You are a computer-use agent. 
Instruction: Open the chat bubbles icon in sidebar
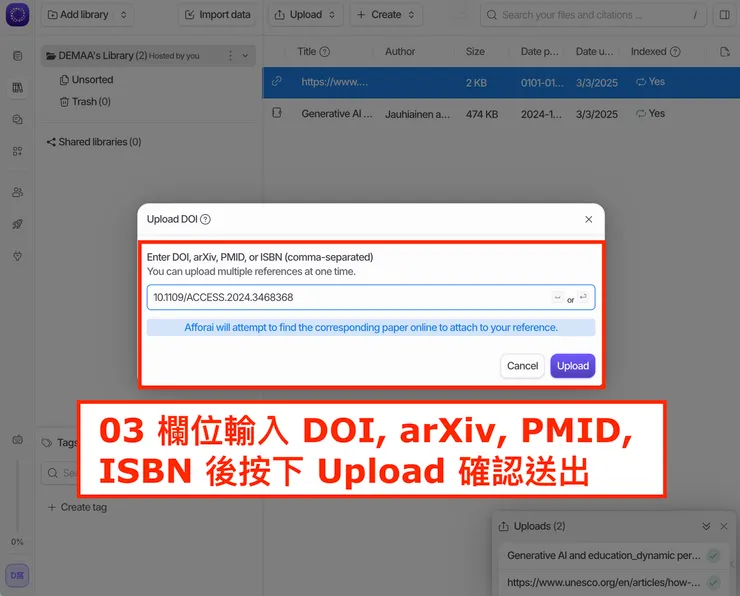pos(17,119)
